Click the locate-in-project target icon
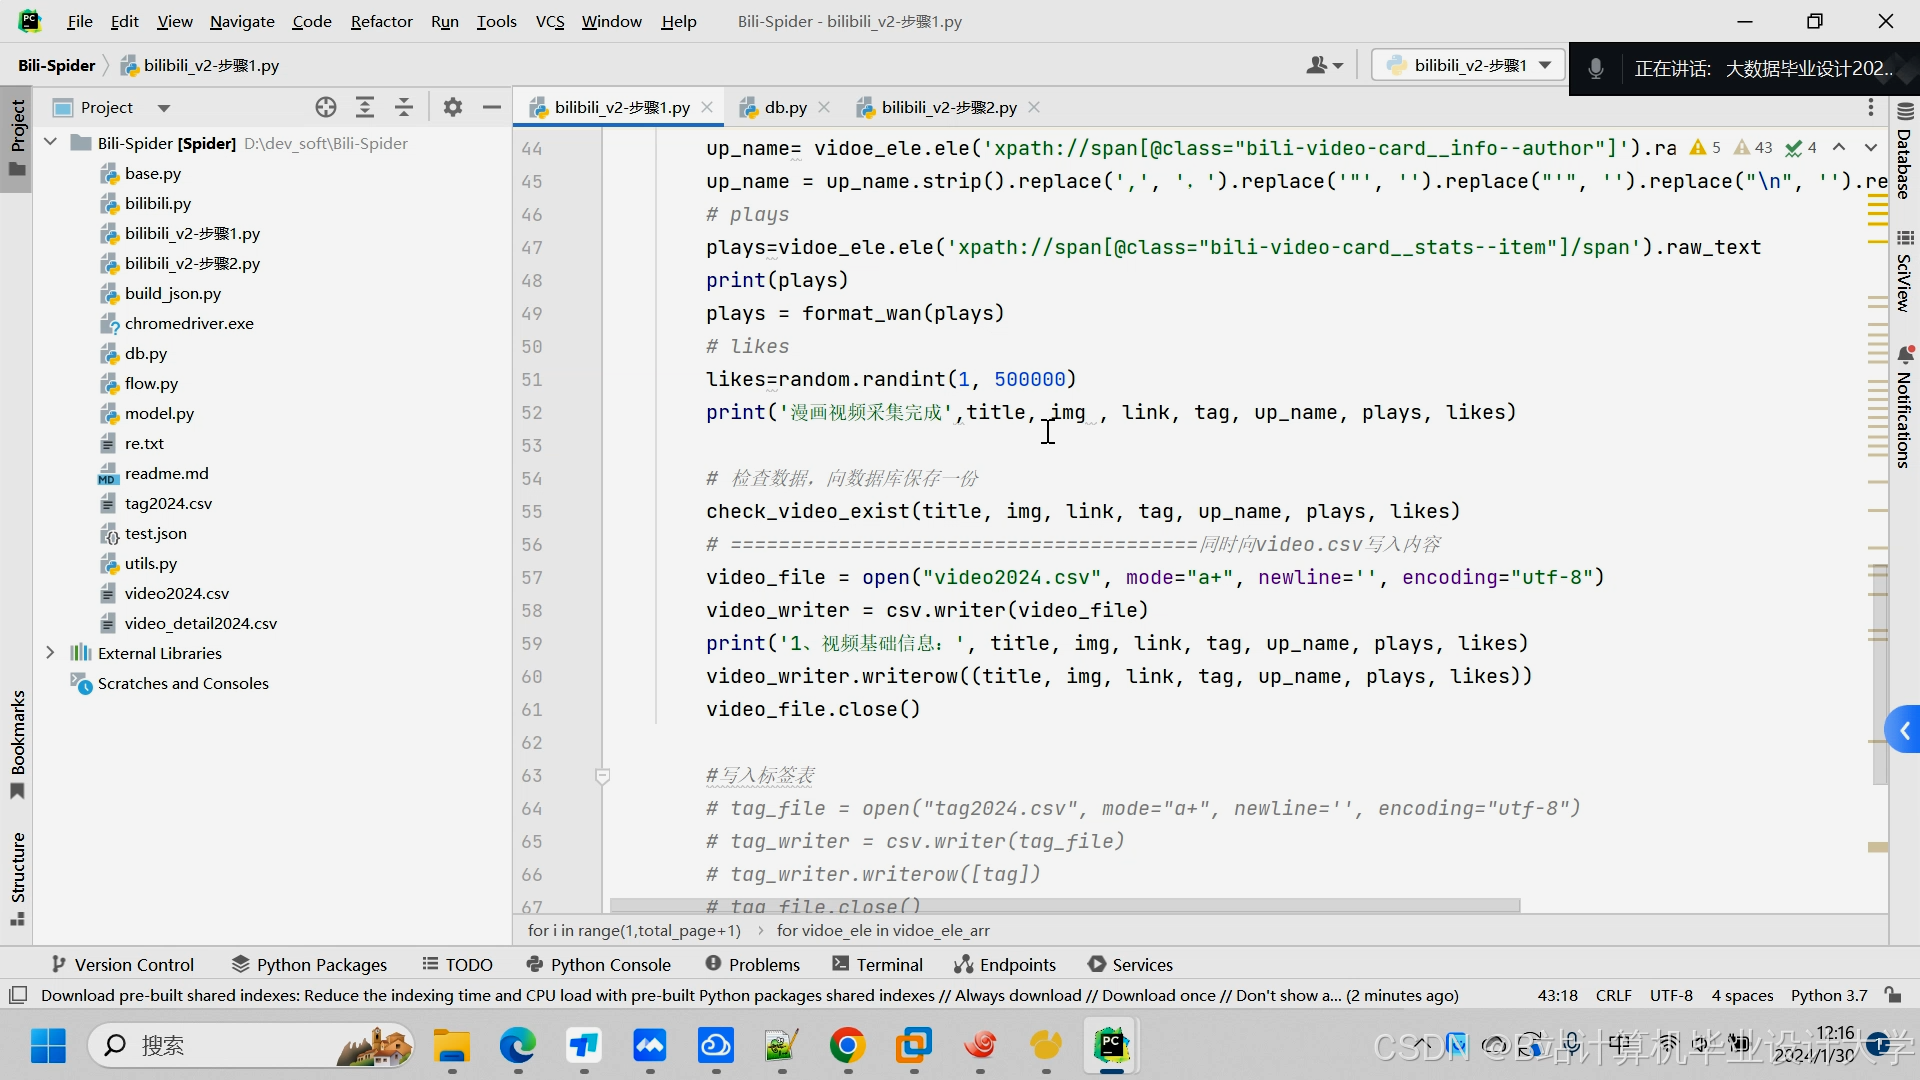This screenshot has height=1080, width=1920. (326, 107)
